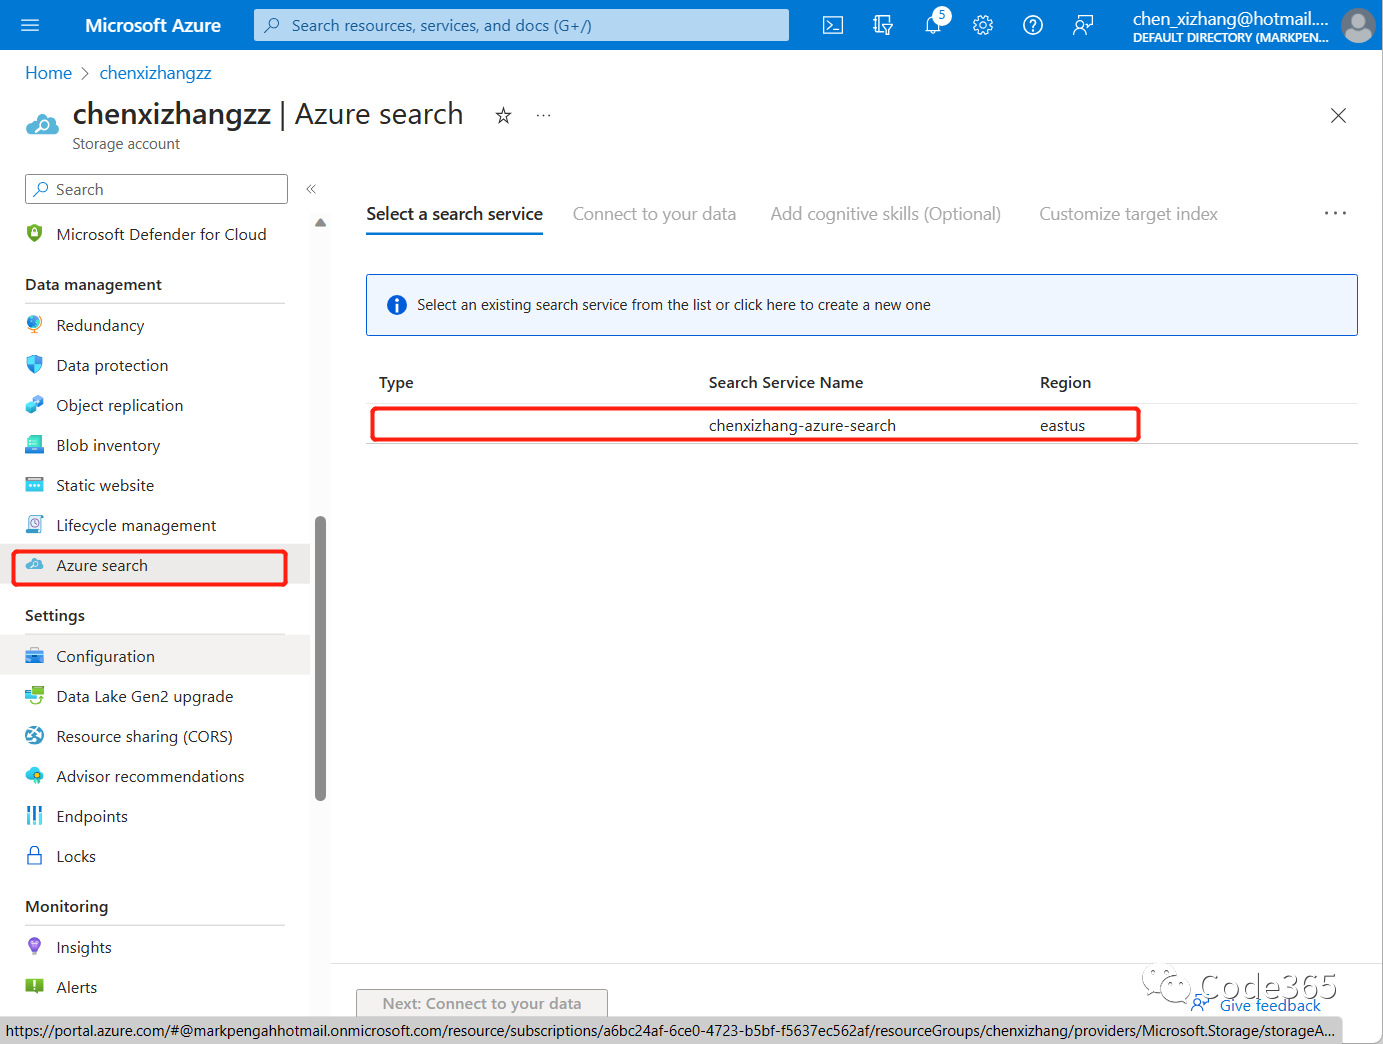Open the Azure search sidebar item
Viewport: 1383px width, 1044px height.
point(100,565)
